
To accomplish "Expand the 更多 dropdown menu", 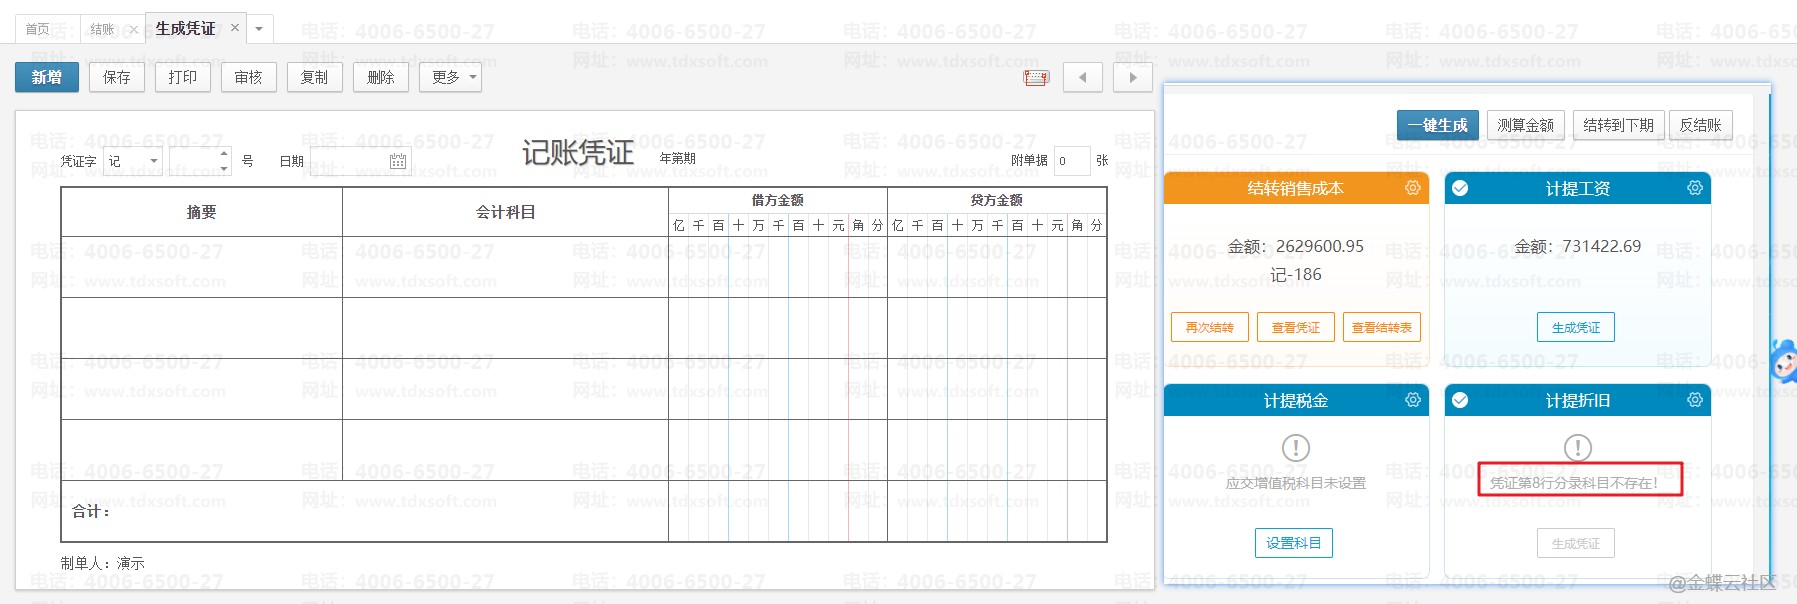I will pos(452,77).
